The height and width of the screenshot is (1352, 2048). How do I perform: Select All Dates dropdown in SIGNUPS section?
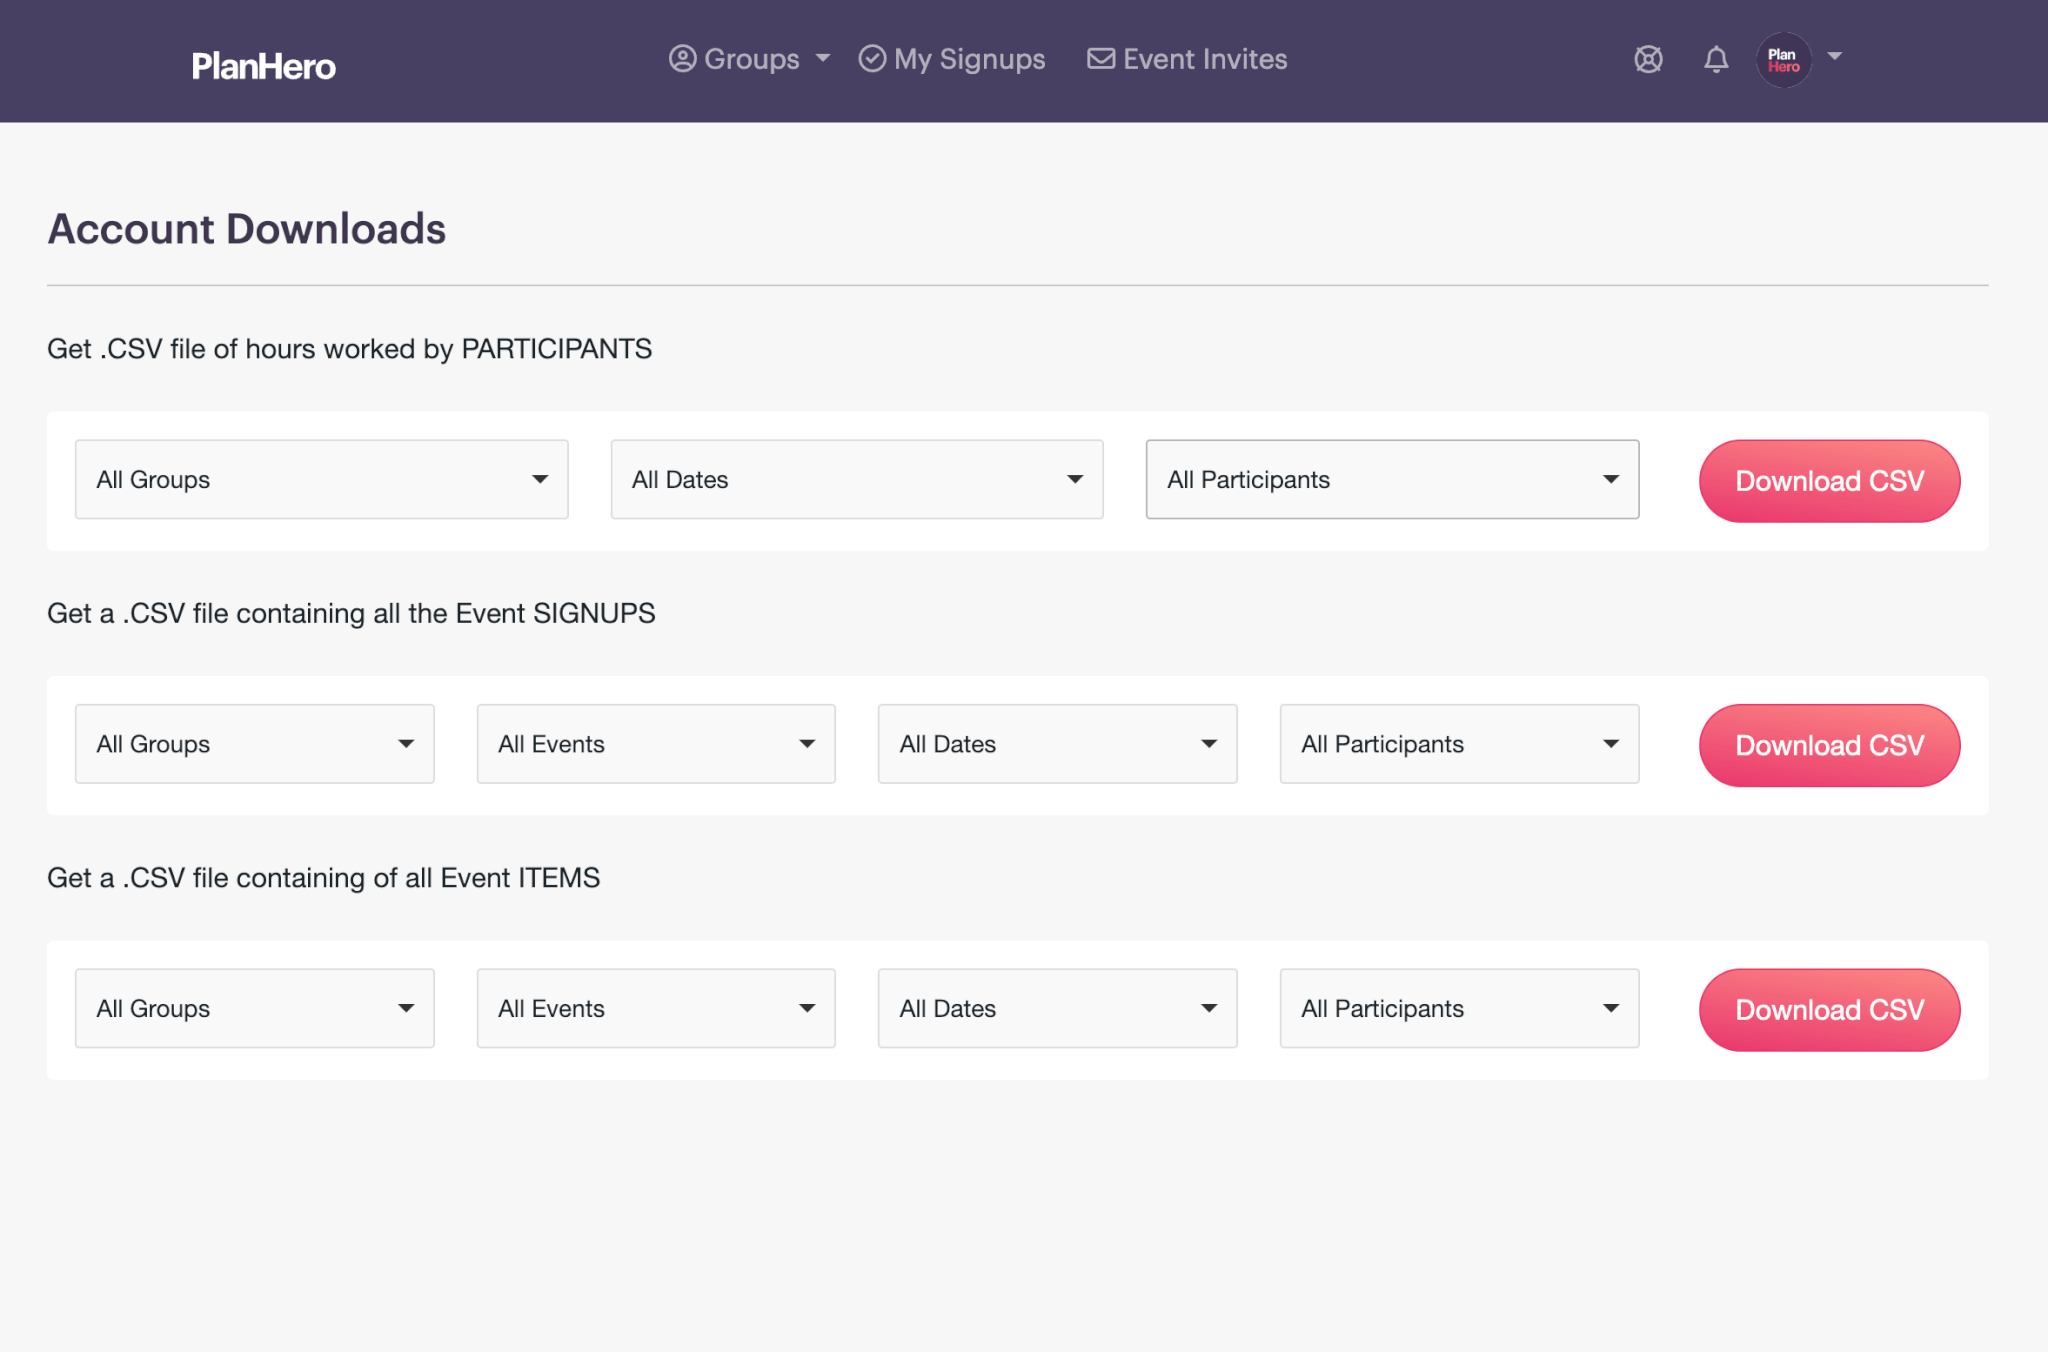(x=1057, y=744)
